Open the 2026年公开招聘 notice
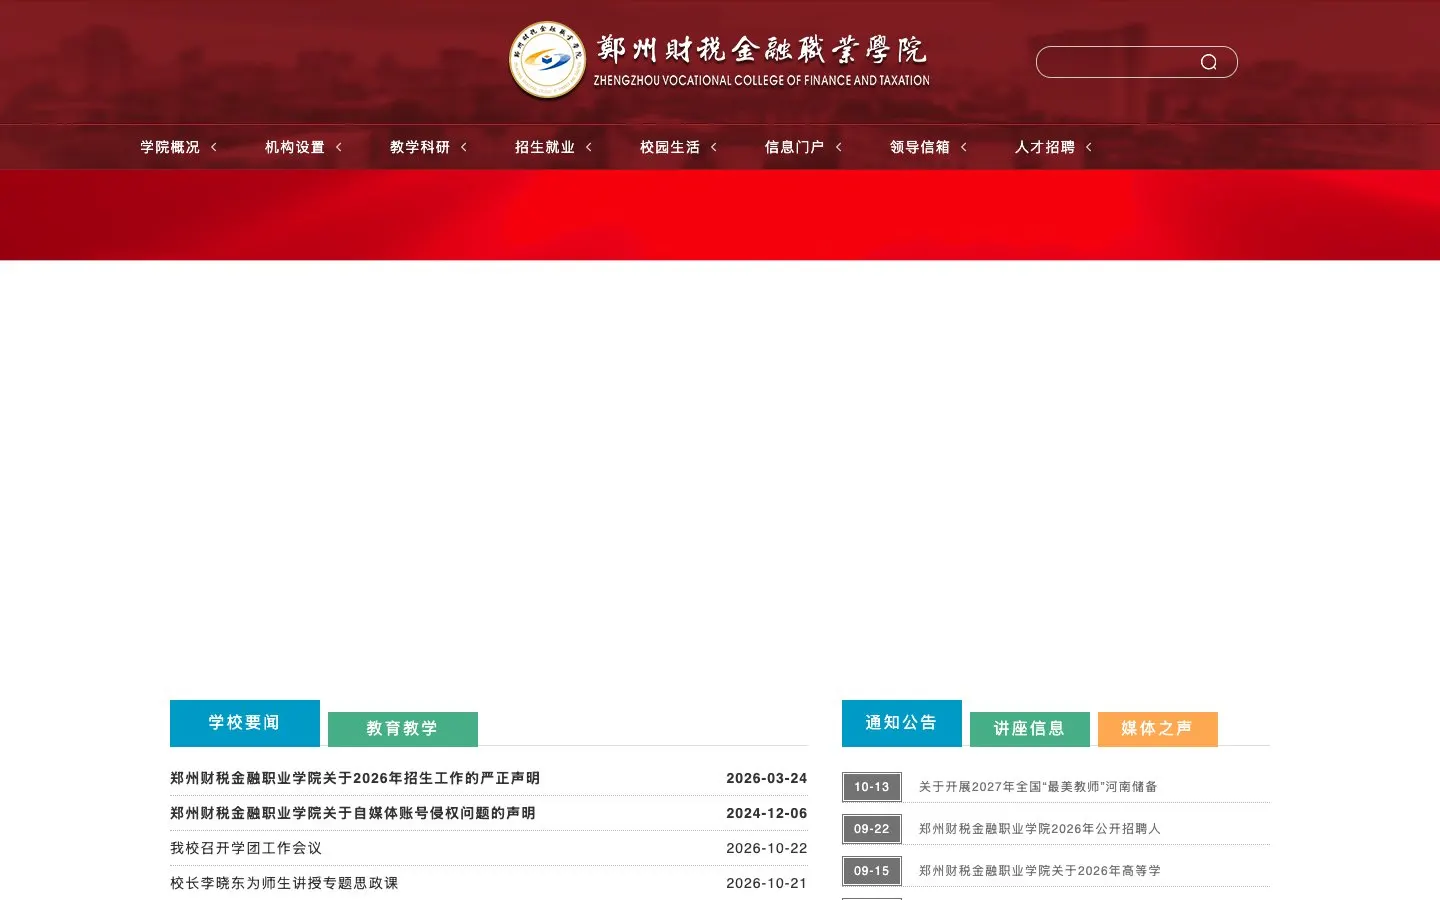Screen dimensions: 1440x900 1040,829
